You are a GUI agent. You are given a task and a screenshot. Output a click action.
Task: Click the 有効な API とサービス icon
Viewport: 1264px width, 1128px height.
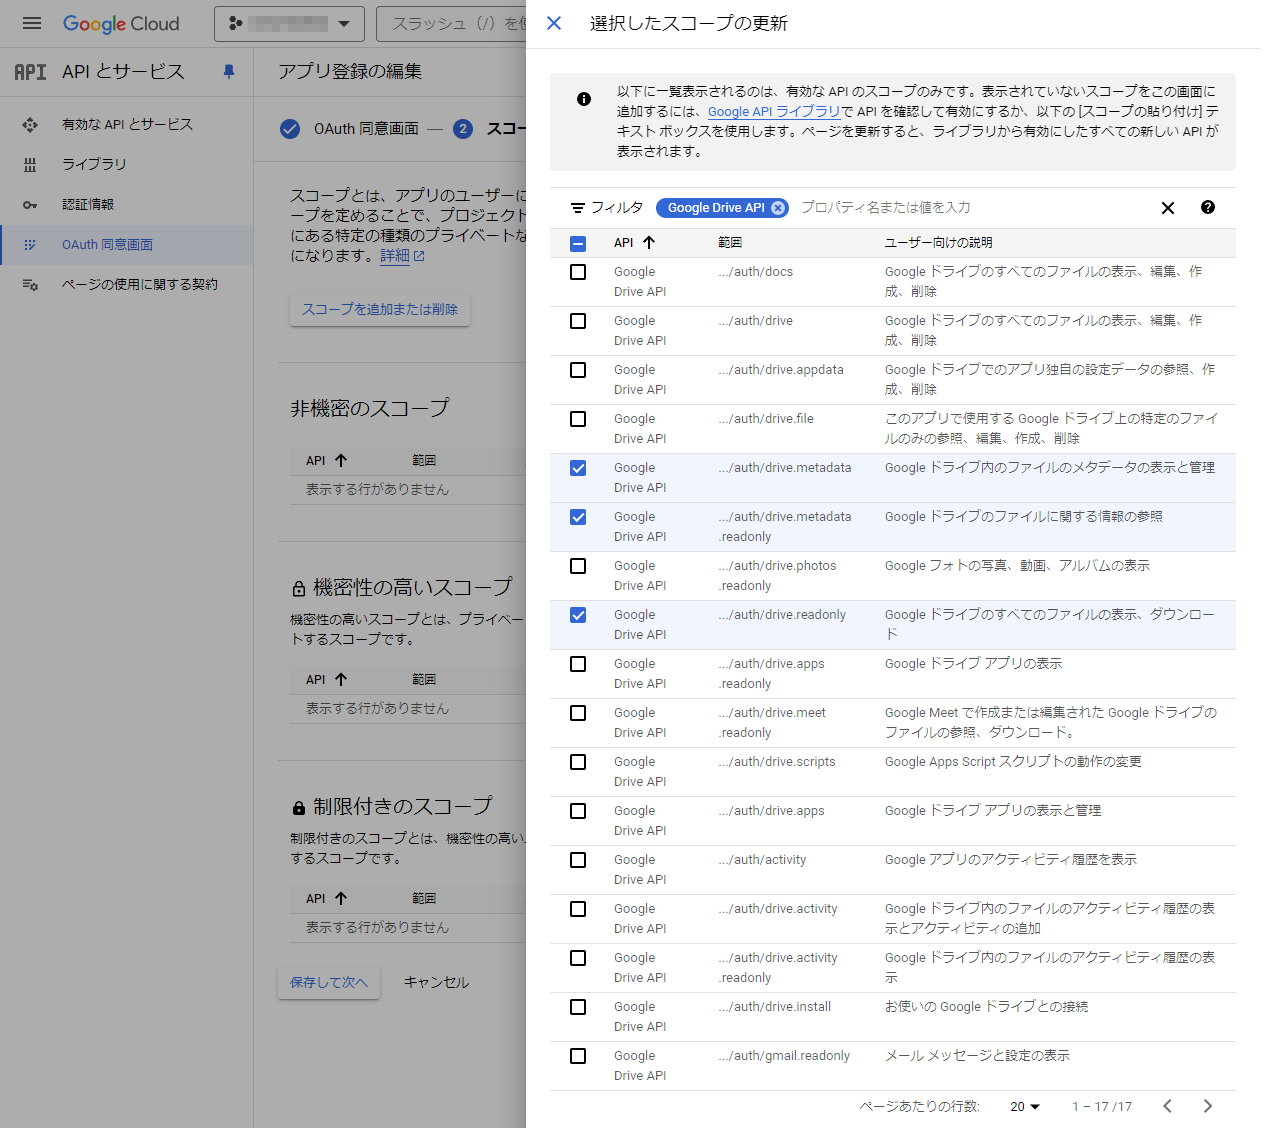(30, 124)
